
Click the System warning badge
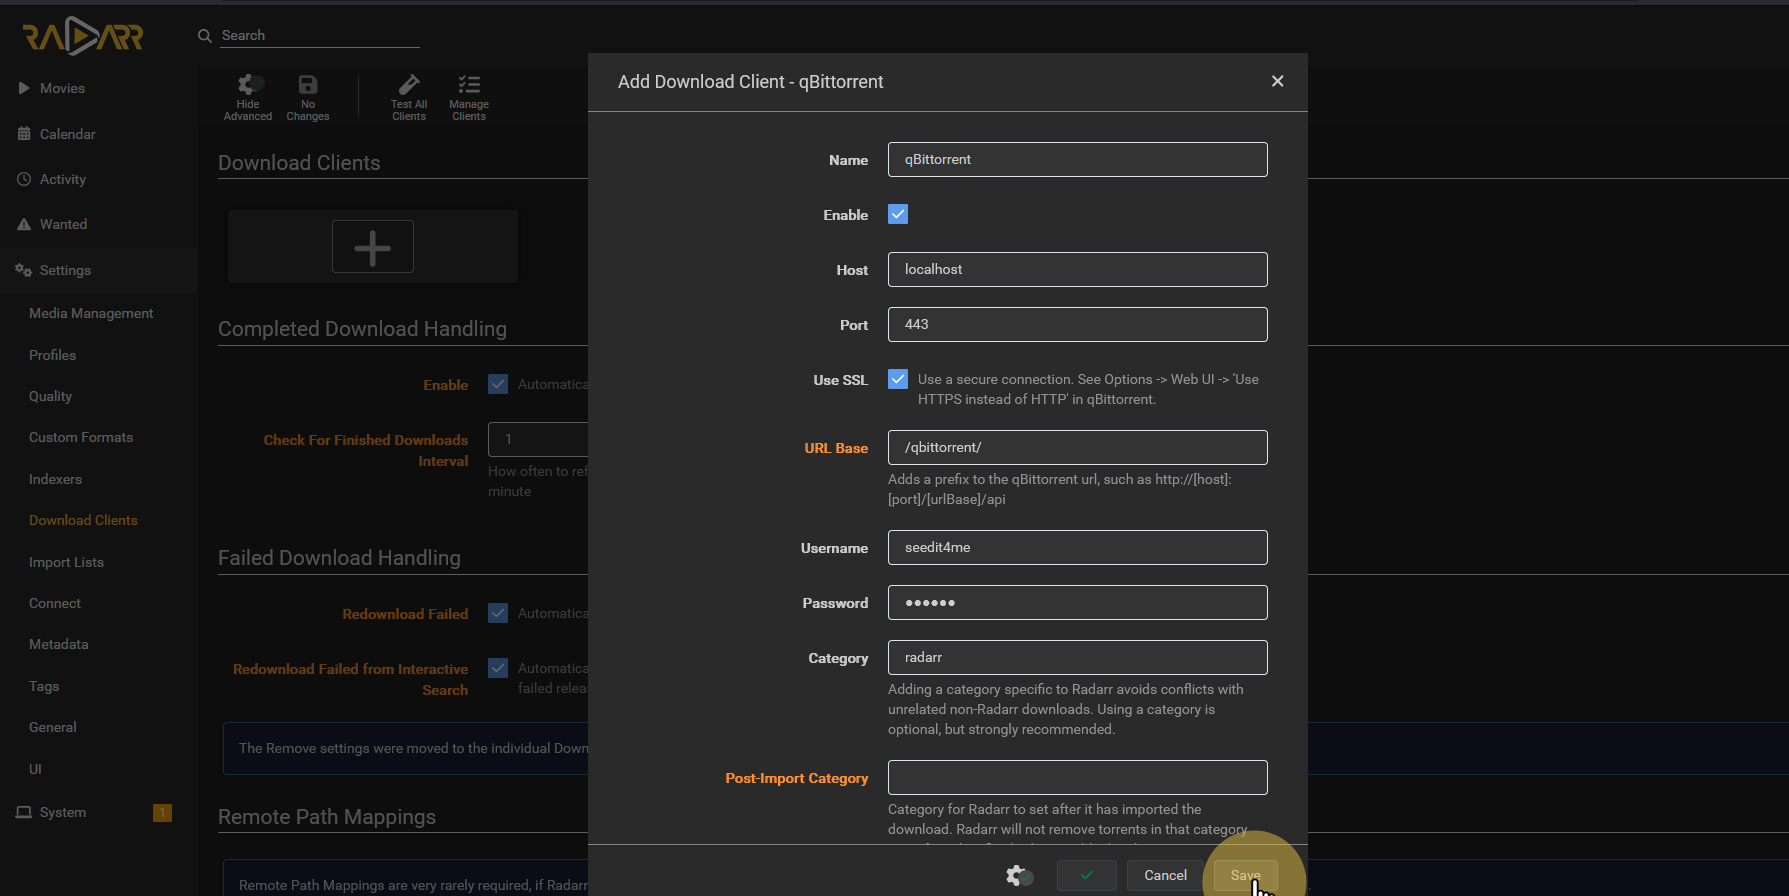coord(162,812)
